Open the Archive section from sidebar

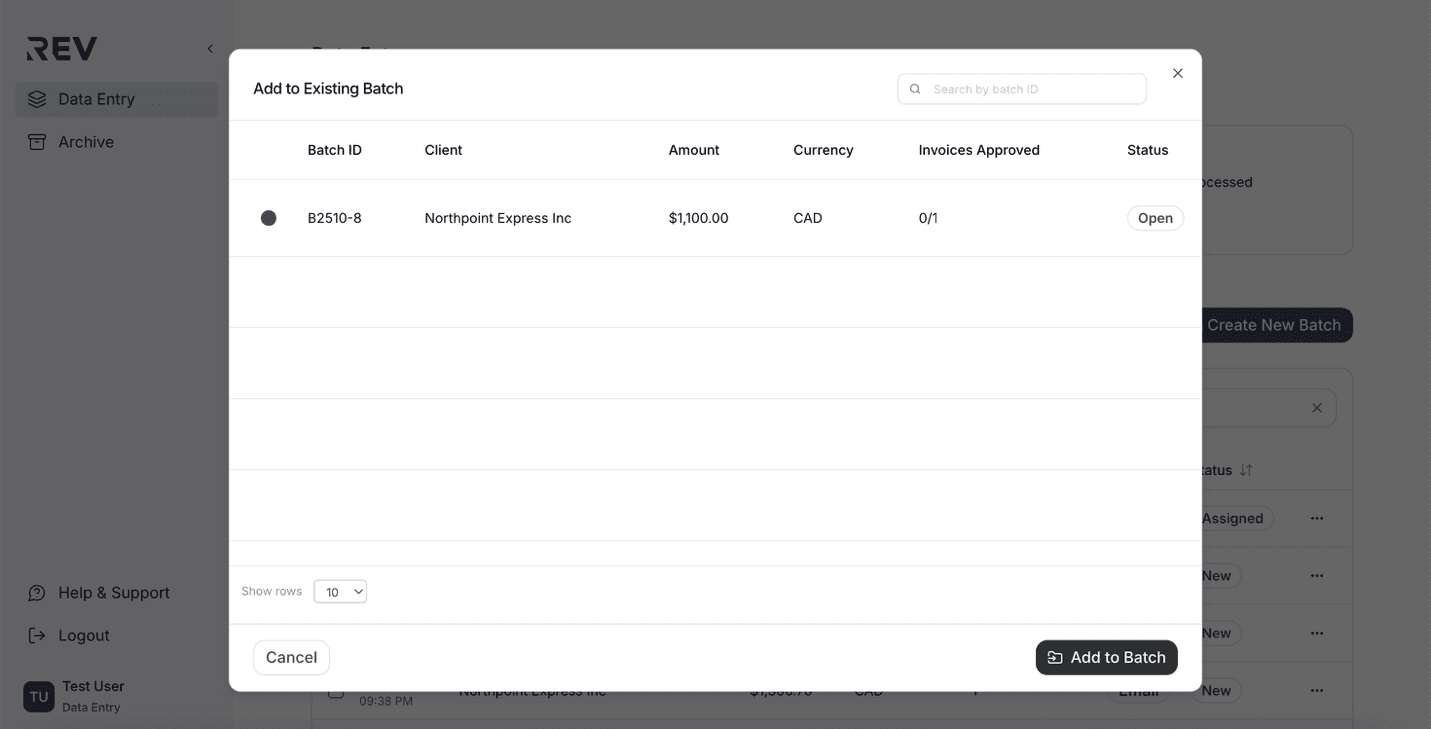tap(36, 141)
